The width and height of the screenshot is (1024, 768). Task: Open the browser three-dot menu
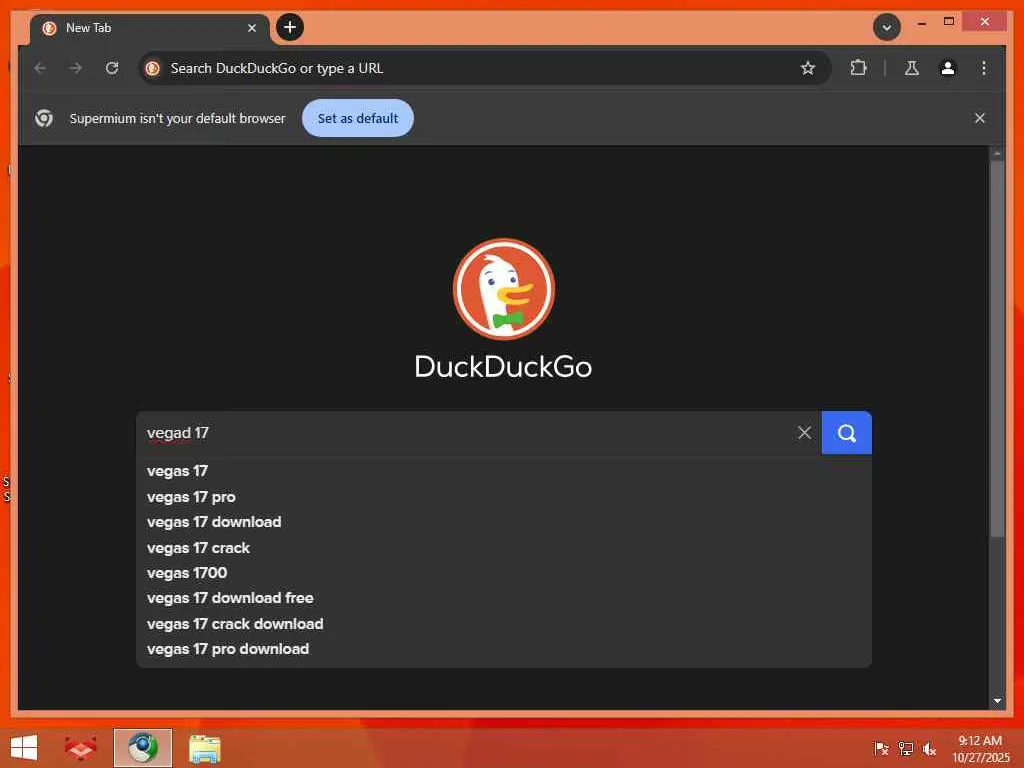point(984,68)
